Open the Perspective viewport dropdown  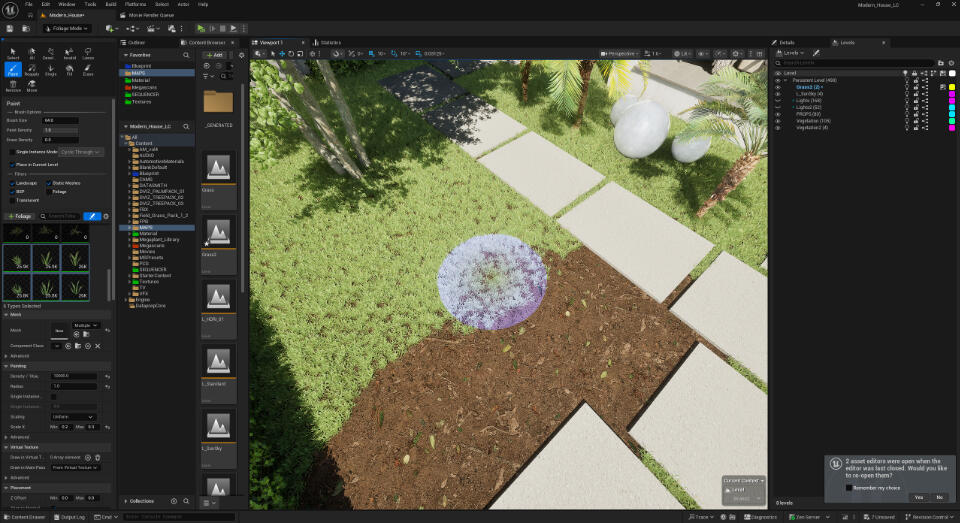(x=620, y=54)
